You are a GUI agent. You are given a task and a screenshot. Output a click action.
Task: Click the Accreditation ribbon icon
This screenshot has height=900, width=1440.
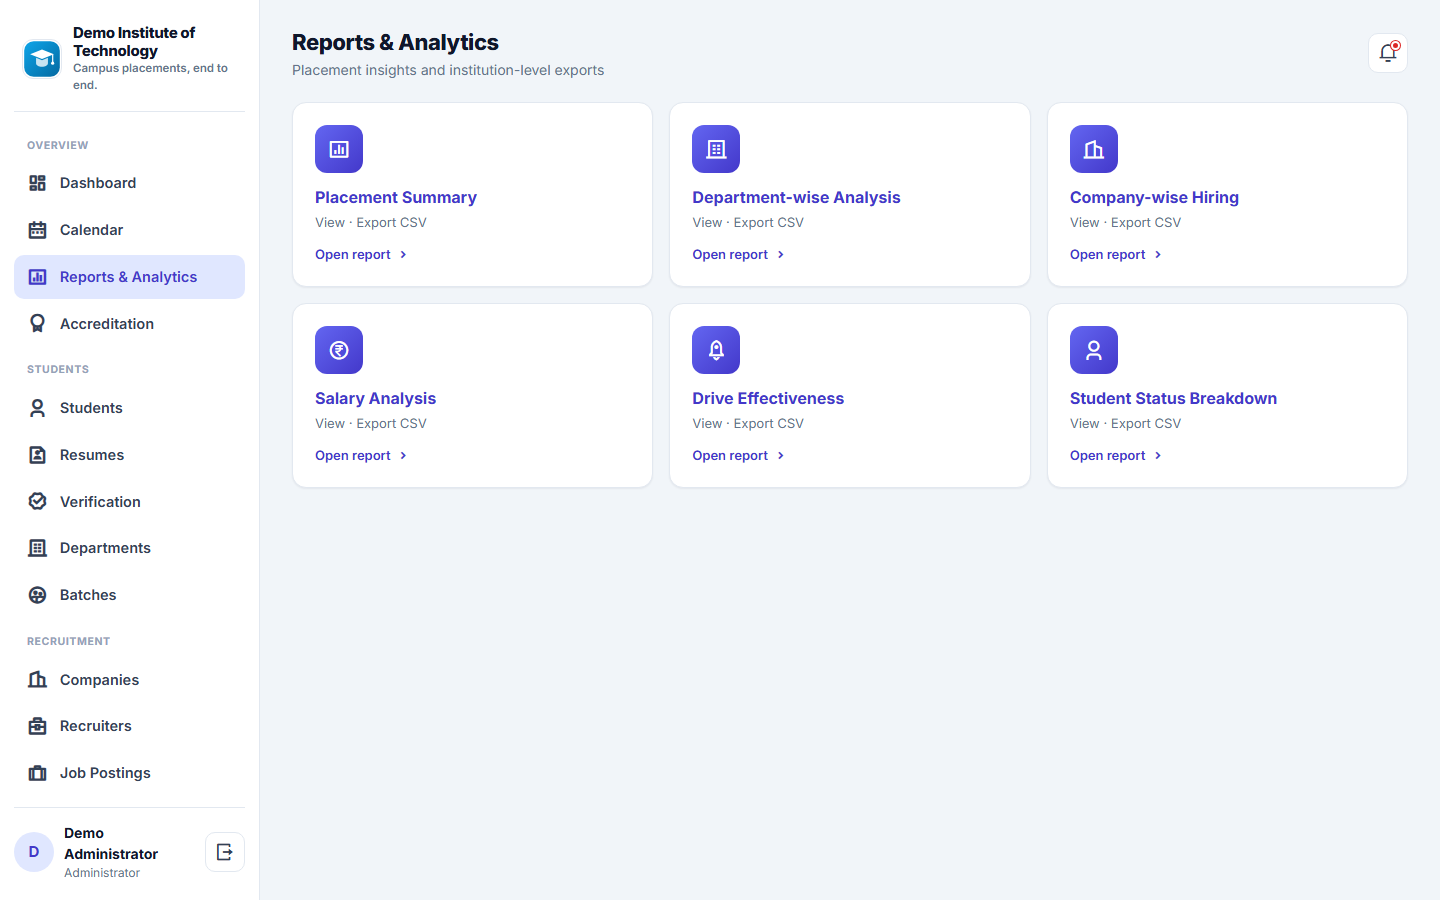38,324
